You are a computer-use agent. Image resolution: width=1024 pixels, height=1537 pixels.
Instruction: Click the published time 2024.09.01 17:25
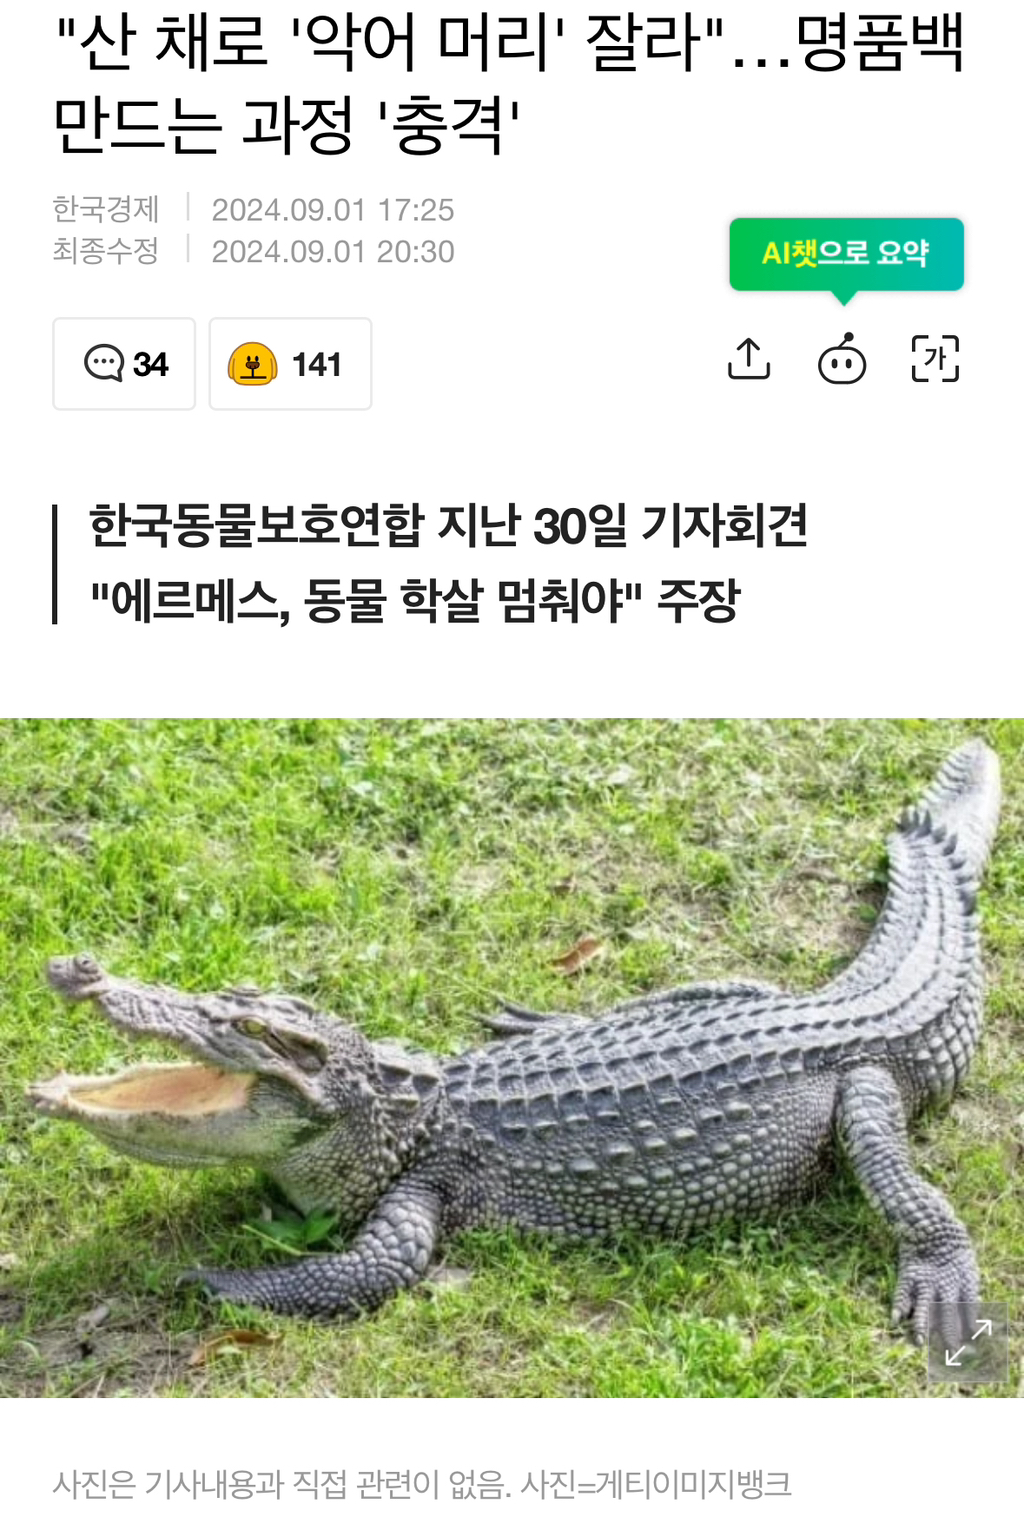click(x=333, y=210)
